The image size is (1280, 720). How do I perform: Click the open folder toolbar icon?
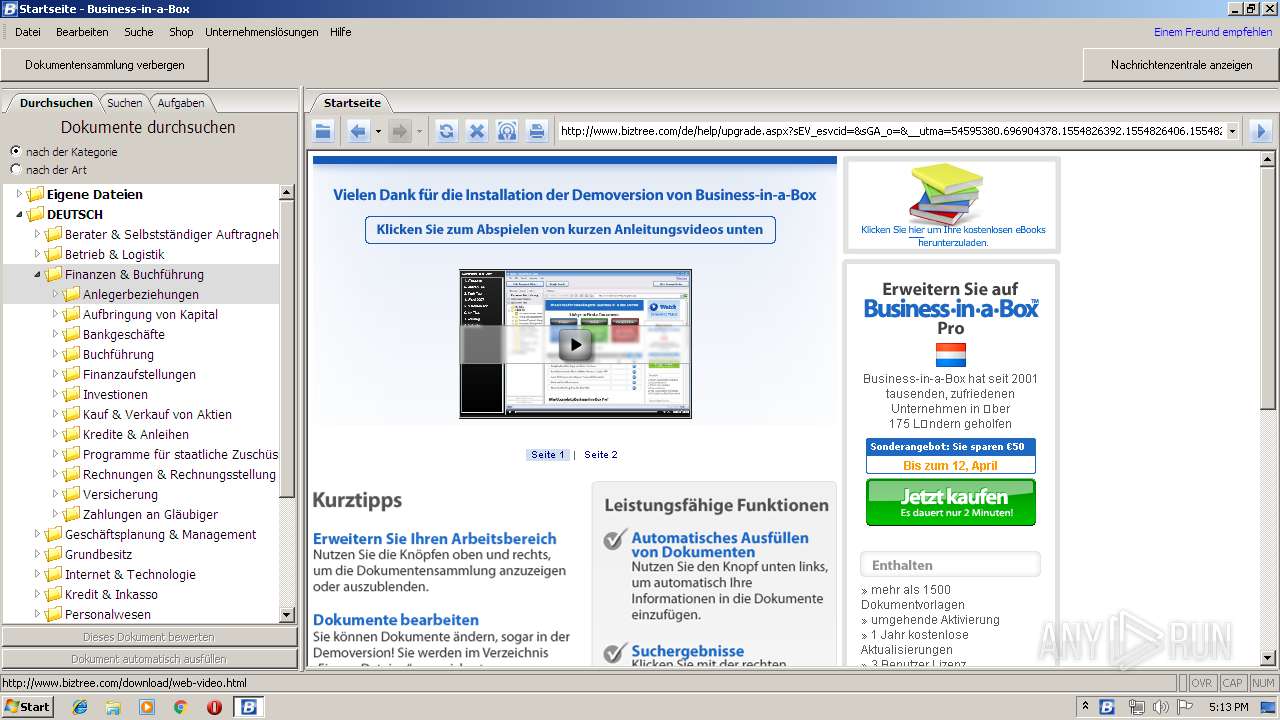coord(322,131)
